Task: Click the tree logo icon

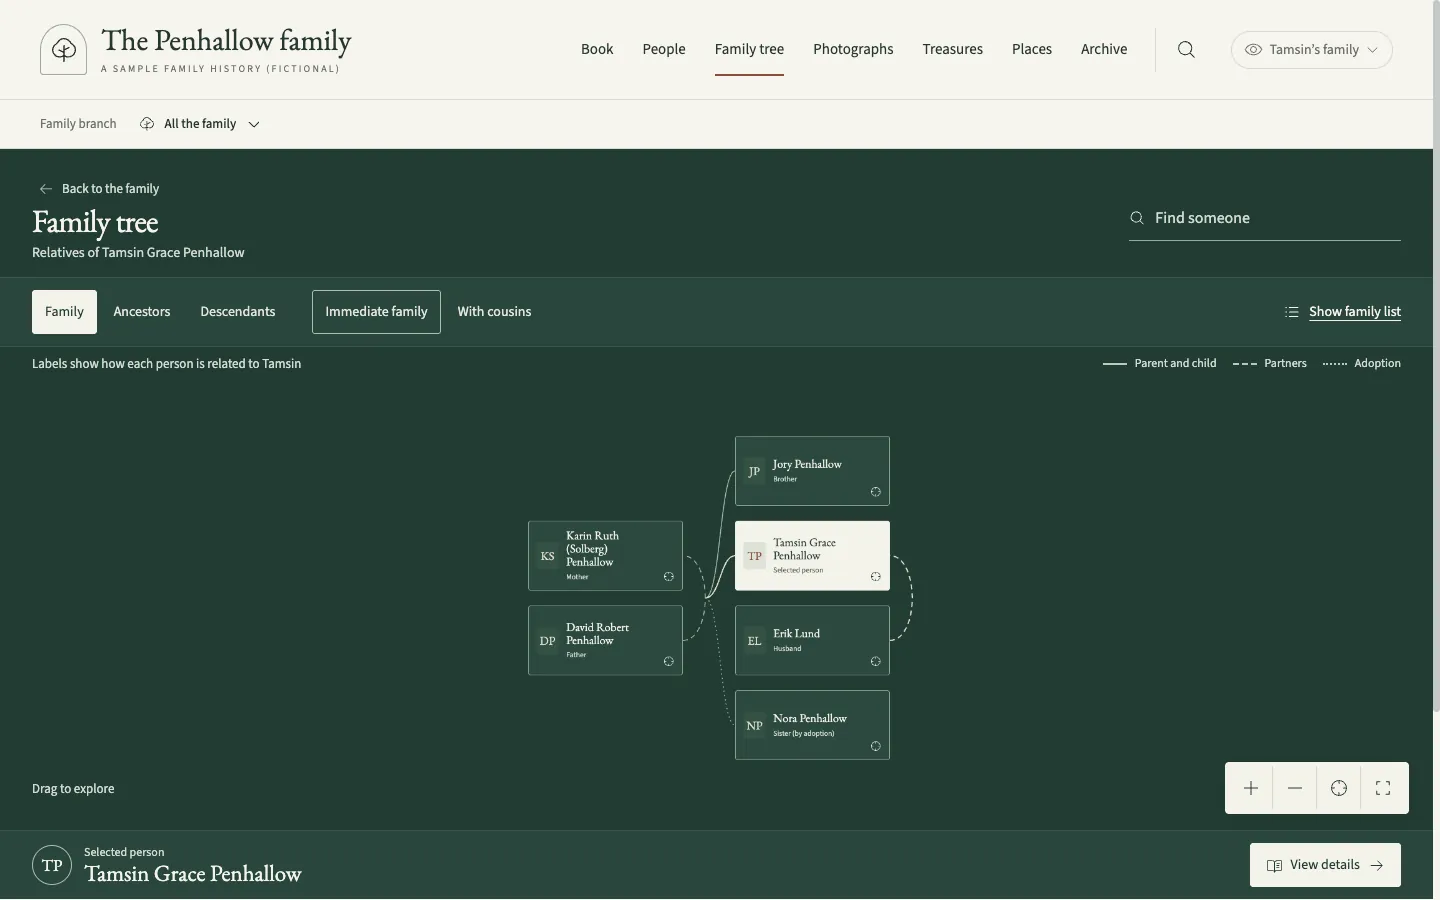Action: 63,50
